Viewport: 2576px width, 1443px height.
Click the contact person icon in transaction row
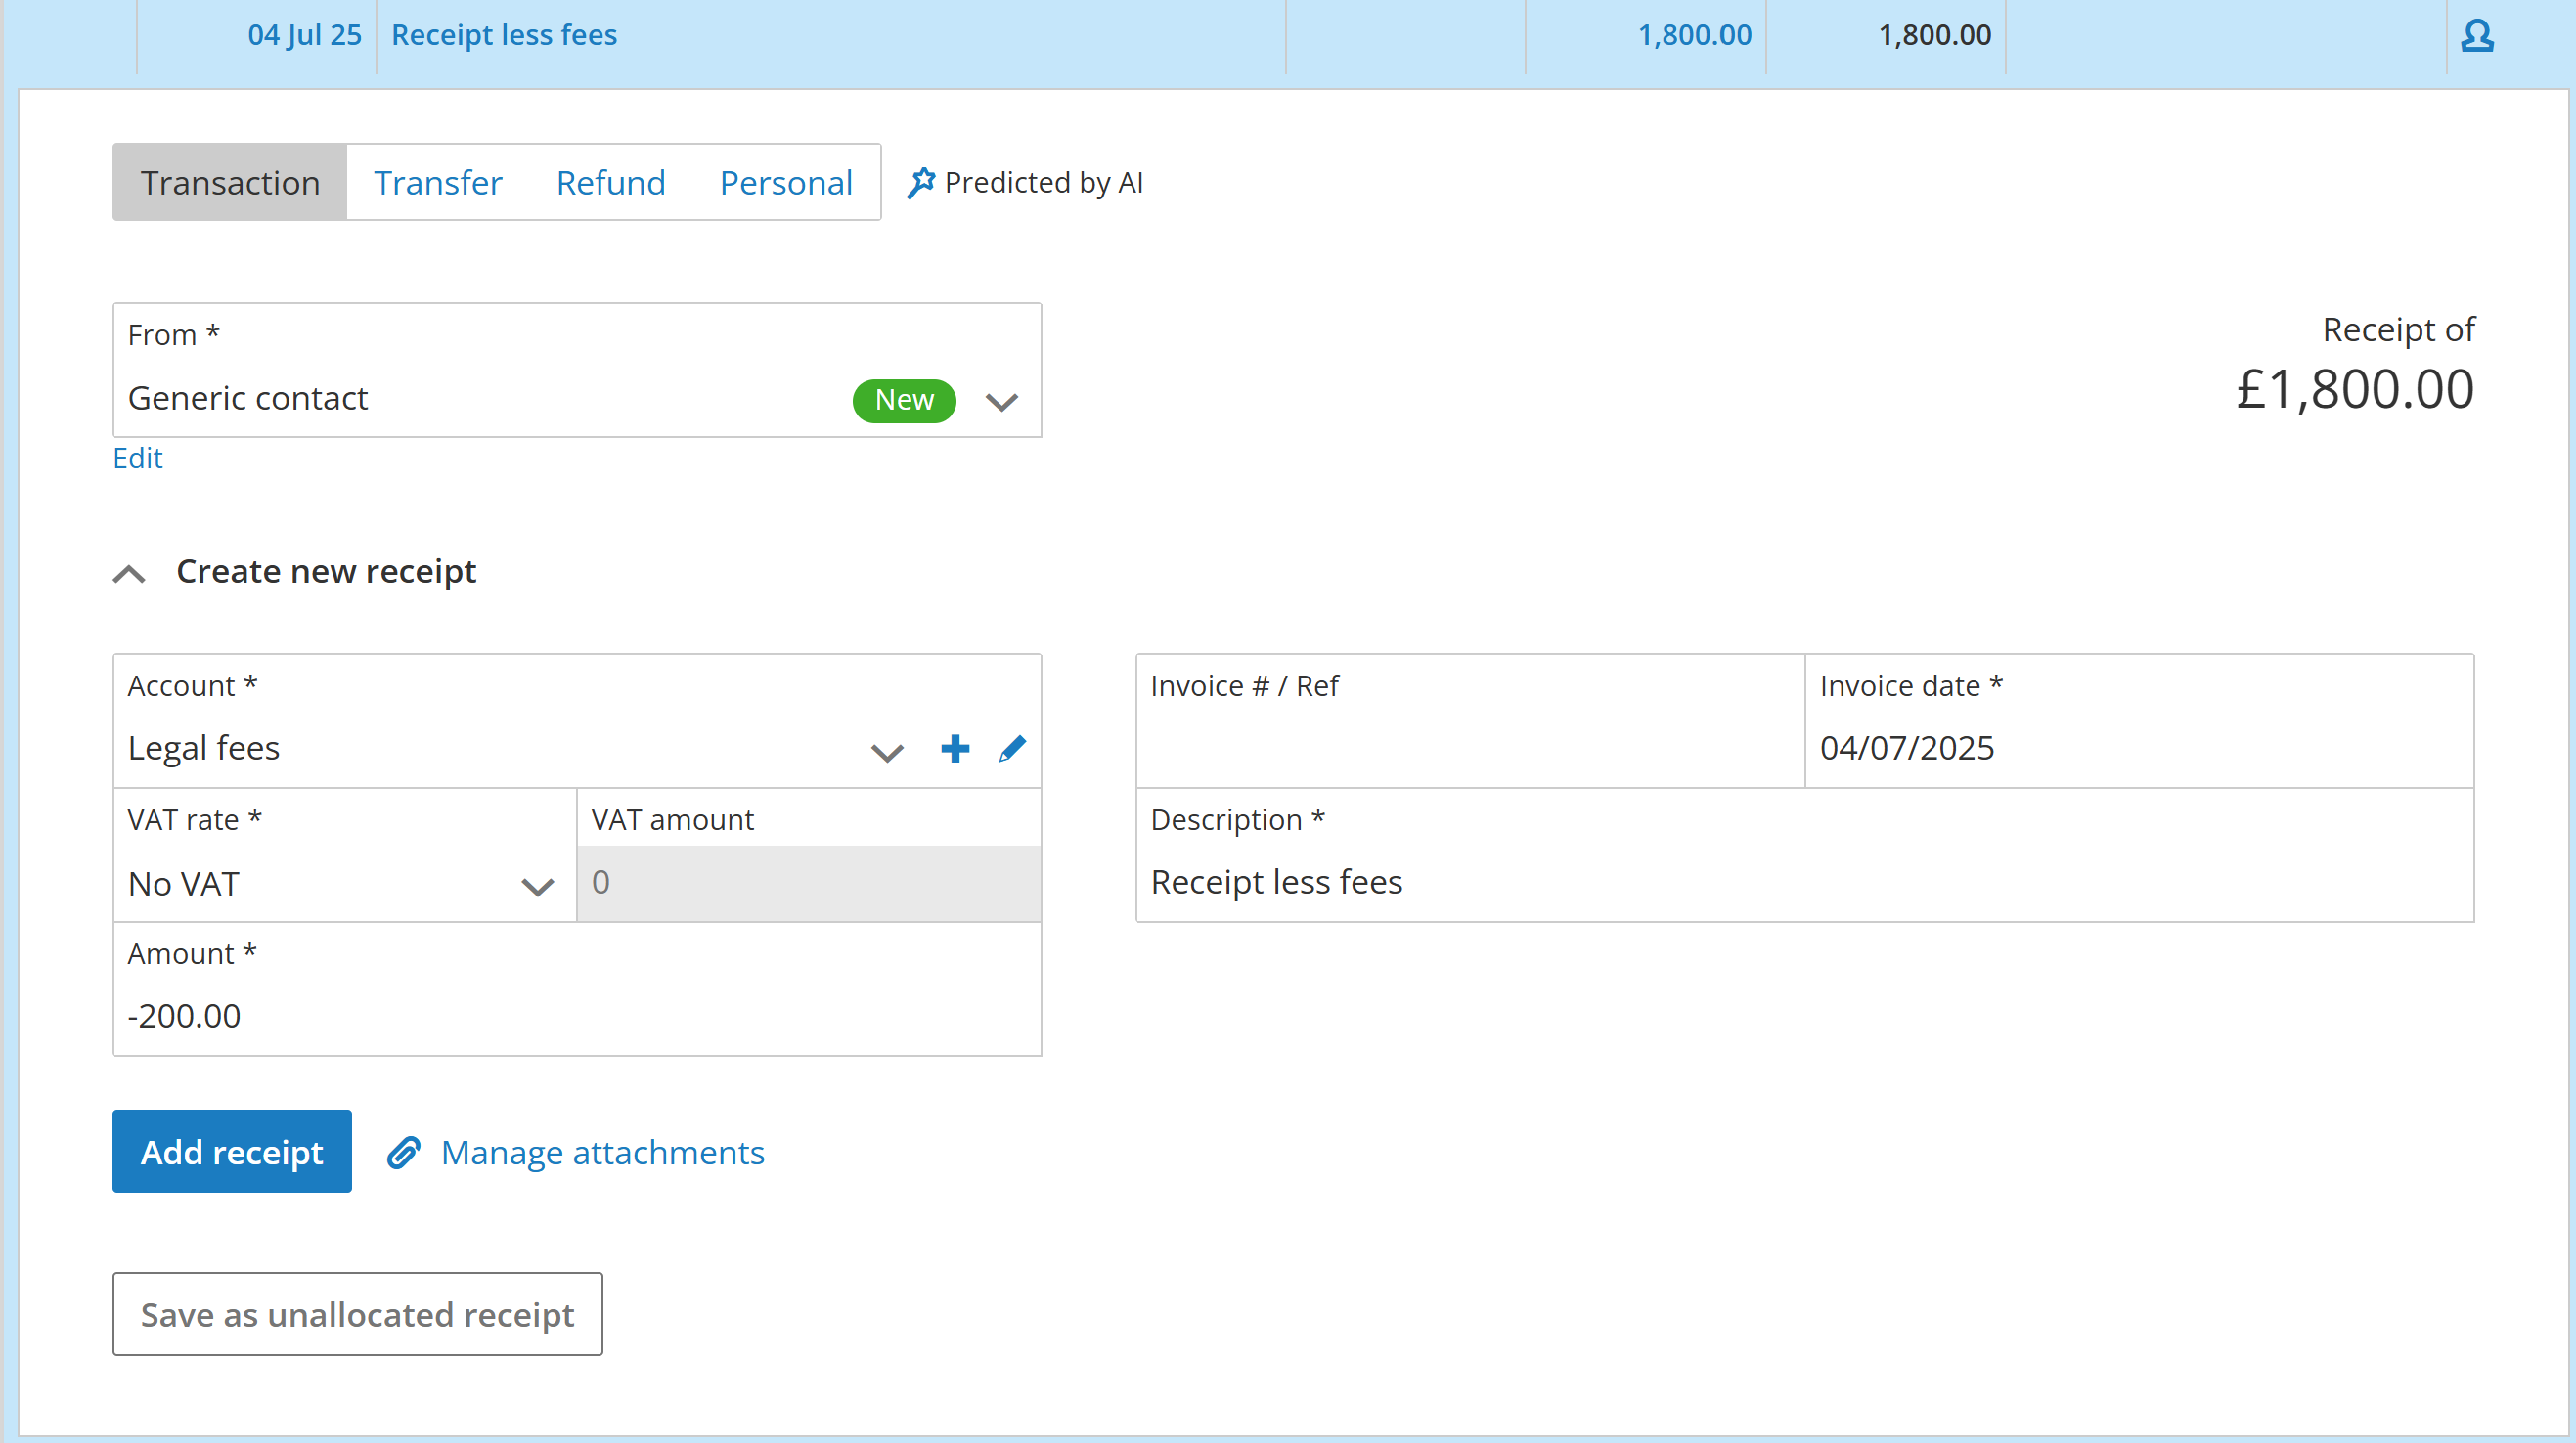click(x=2476, y=36)
